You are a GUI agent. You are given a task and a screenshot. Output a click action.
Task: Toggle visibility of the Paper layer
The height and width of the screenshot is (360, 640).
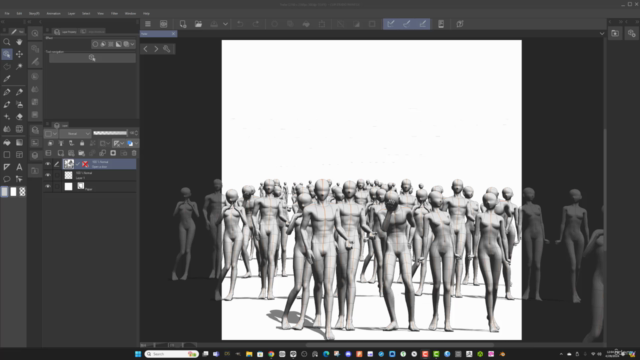coord(48,186)
